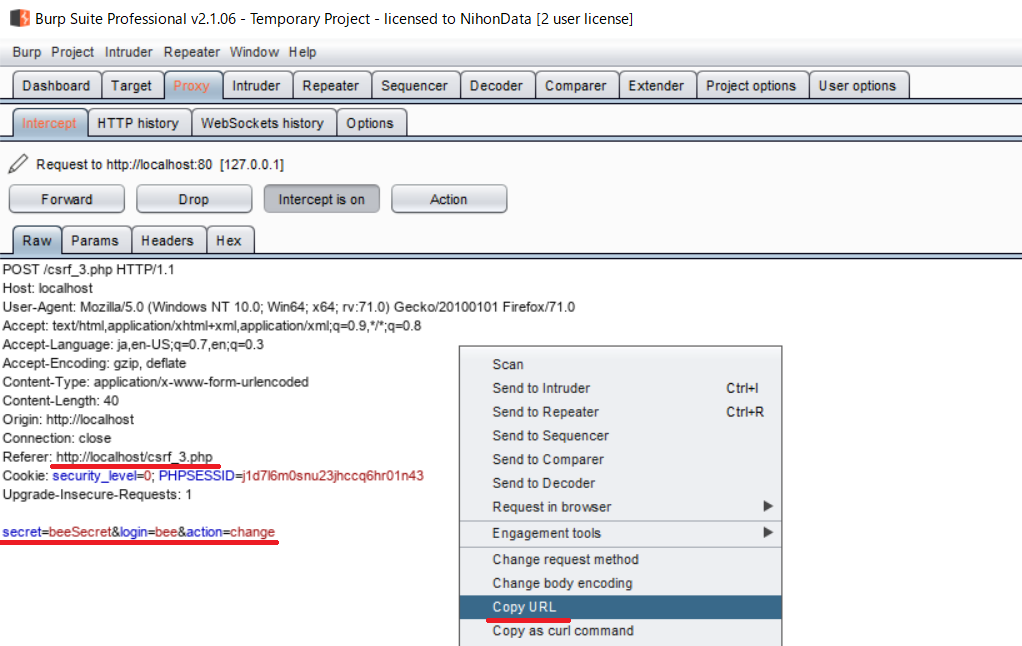1022x646 pixels.
Task: Select Change request method
Action: (620, 559)
